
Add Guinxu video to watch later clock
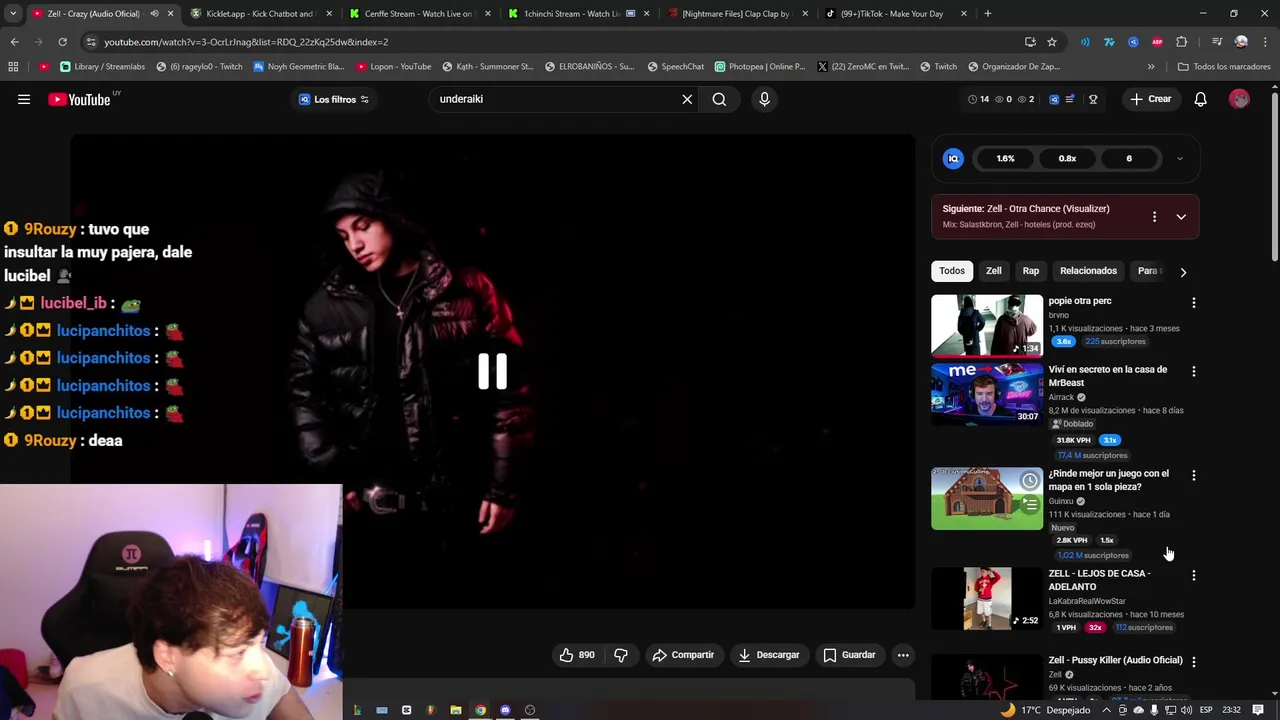coord(1029,482)
